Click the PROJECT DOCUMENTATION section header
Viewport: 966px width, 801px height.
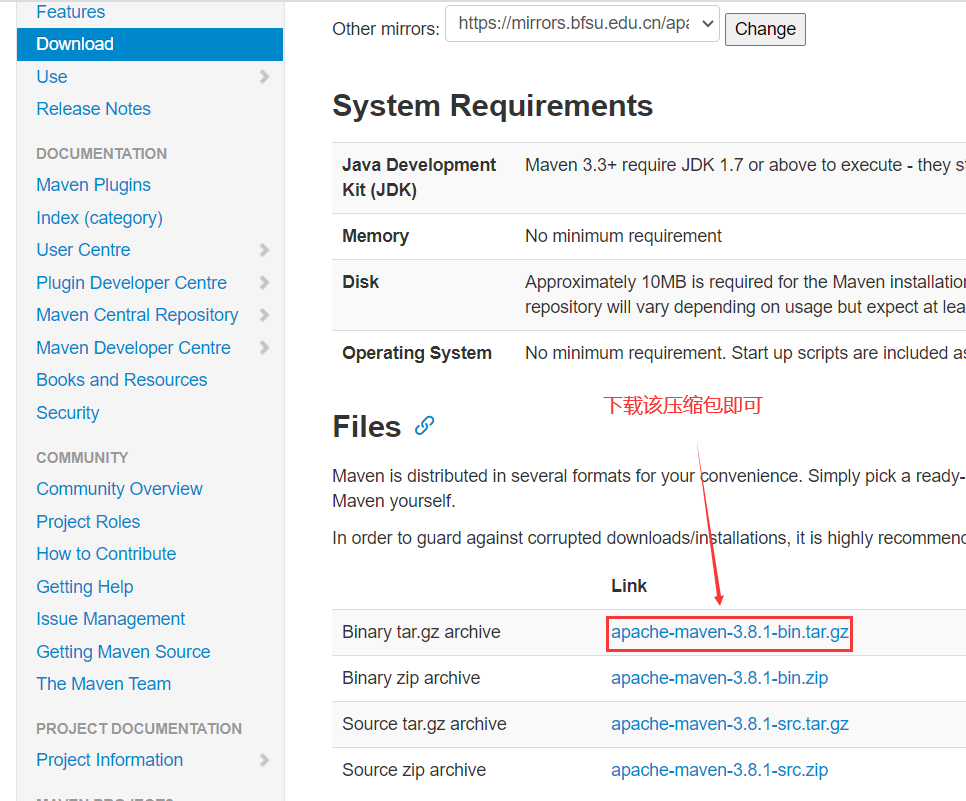tap(139, 729)
